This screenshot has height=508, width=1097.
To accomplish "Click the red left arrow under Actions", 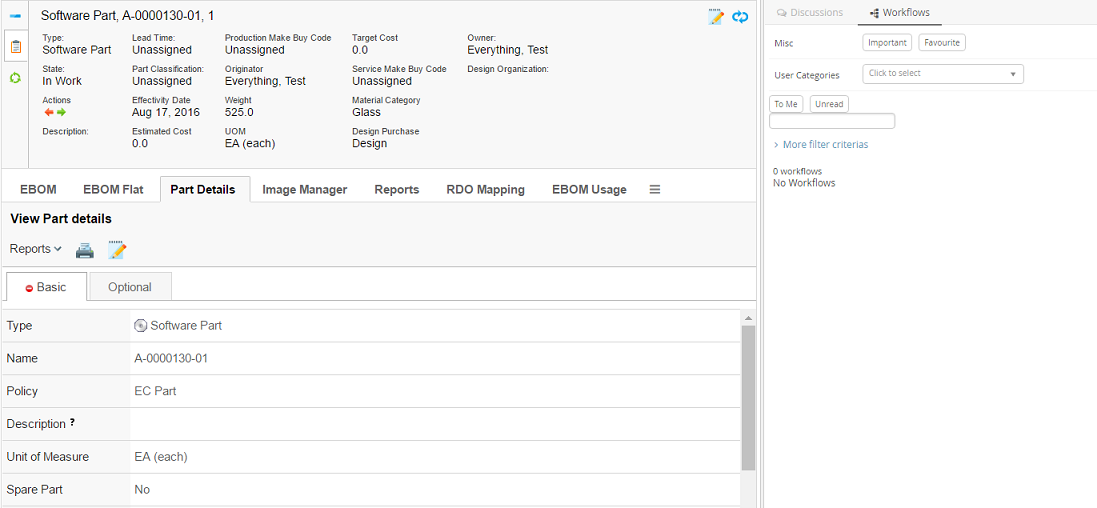I will click(48, 113).
